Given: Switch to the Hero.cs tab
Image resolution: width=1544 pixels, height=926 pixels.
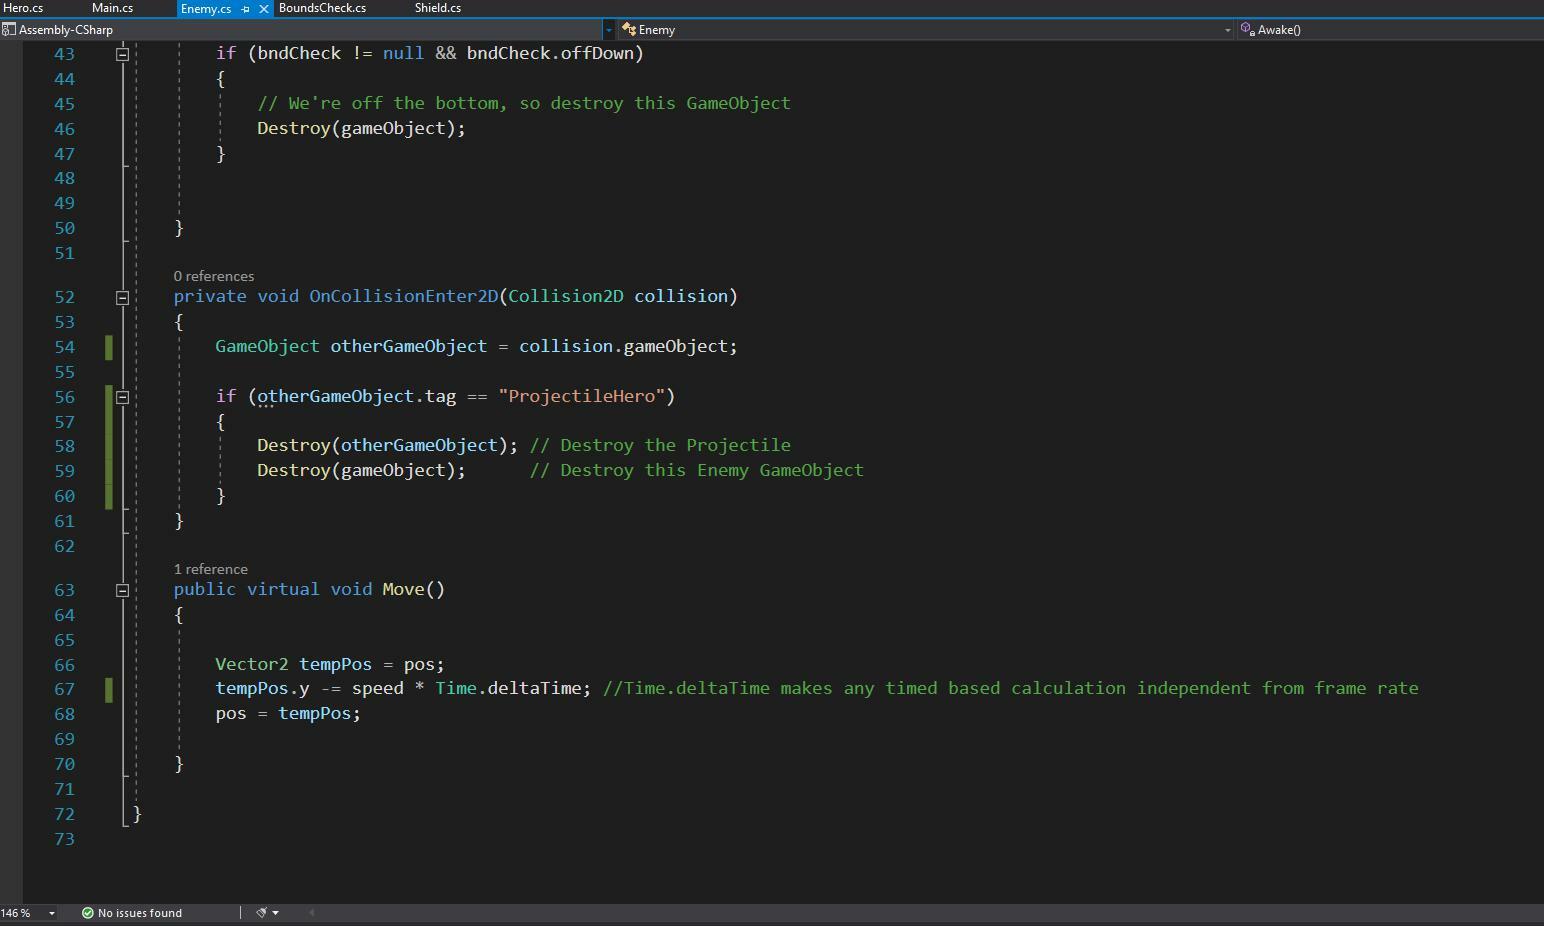Looking at the screenshot, I should (x=24, y=8).
